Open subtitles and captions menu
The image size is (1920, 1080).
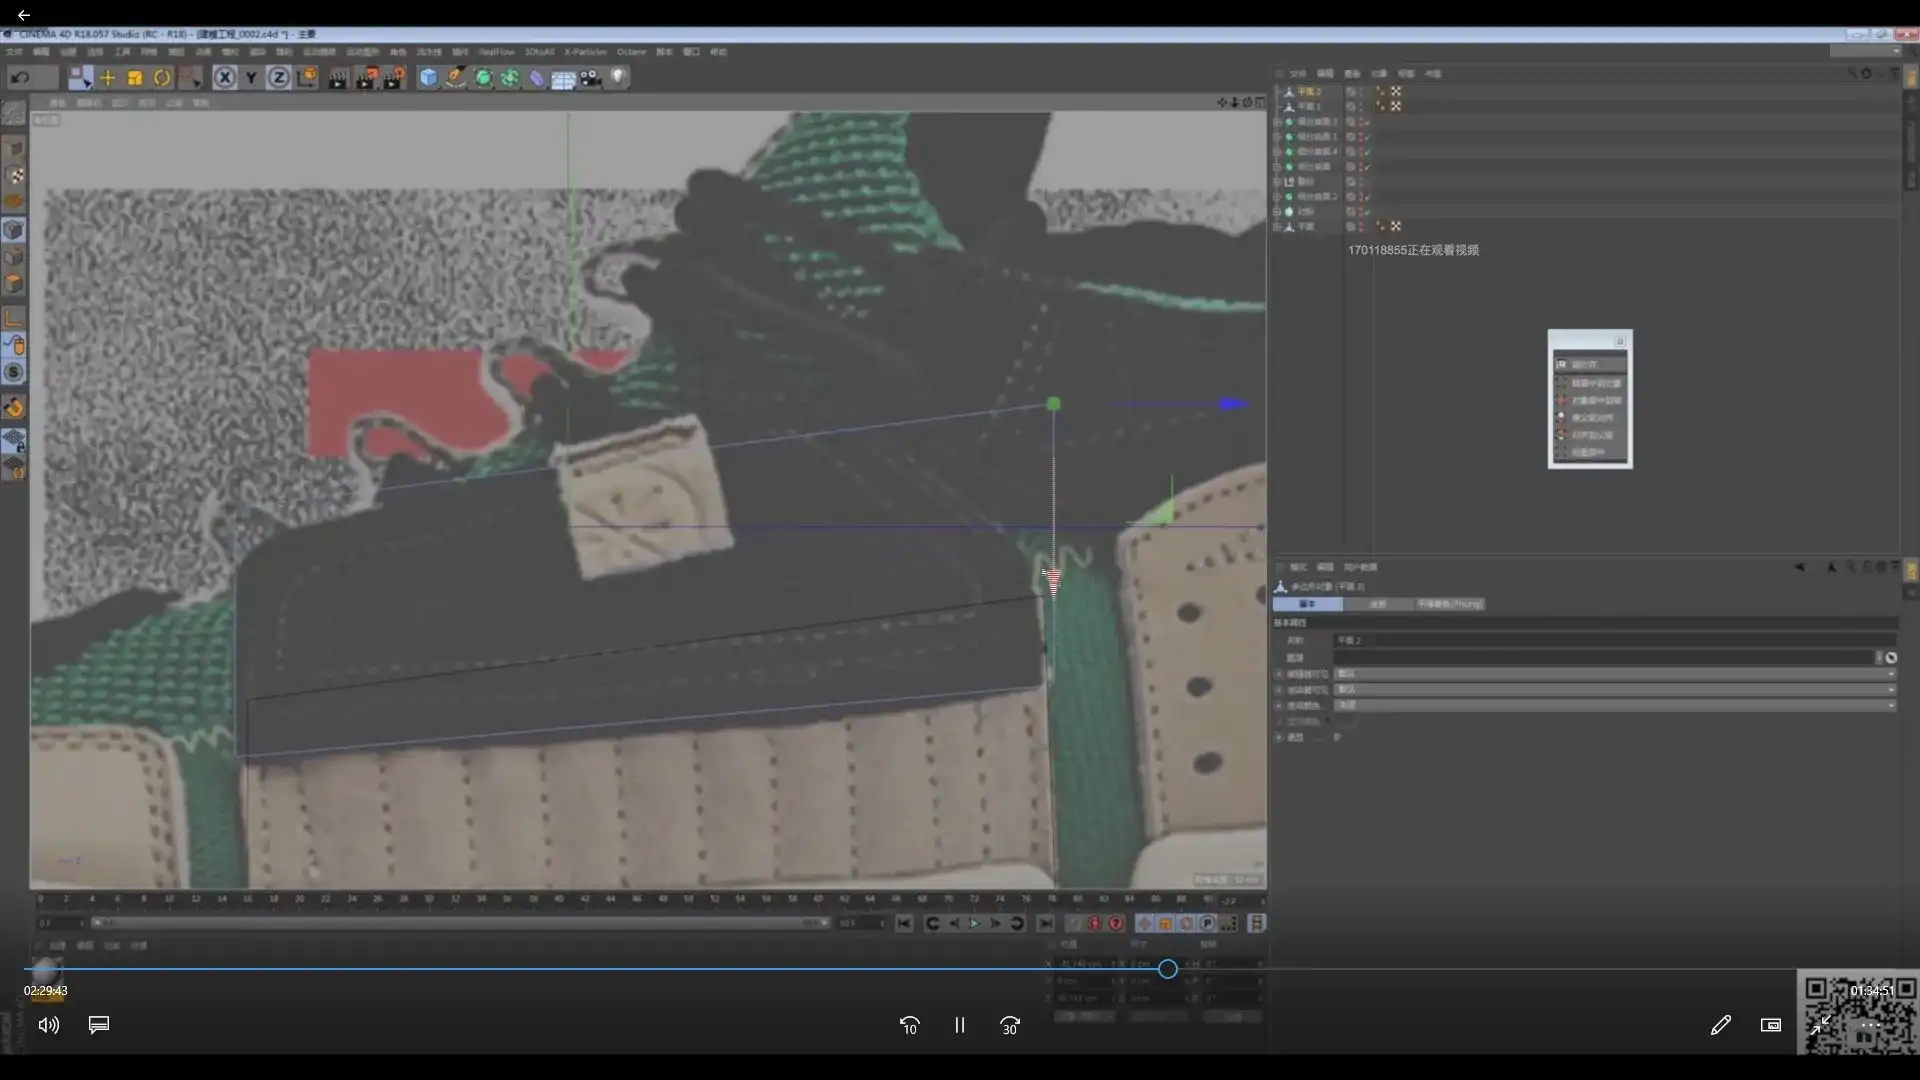click(x=99, y=1025)
